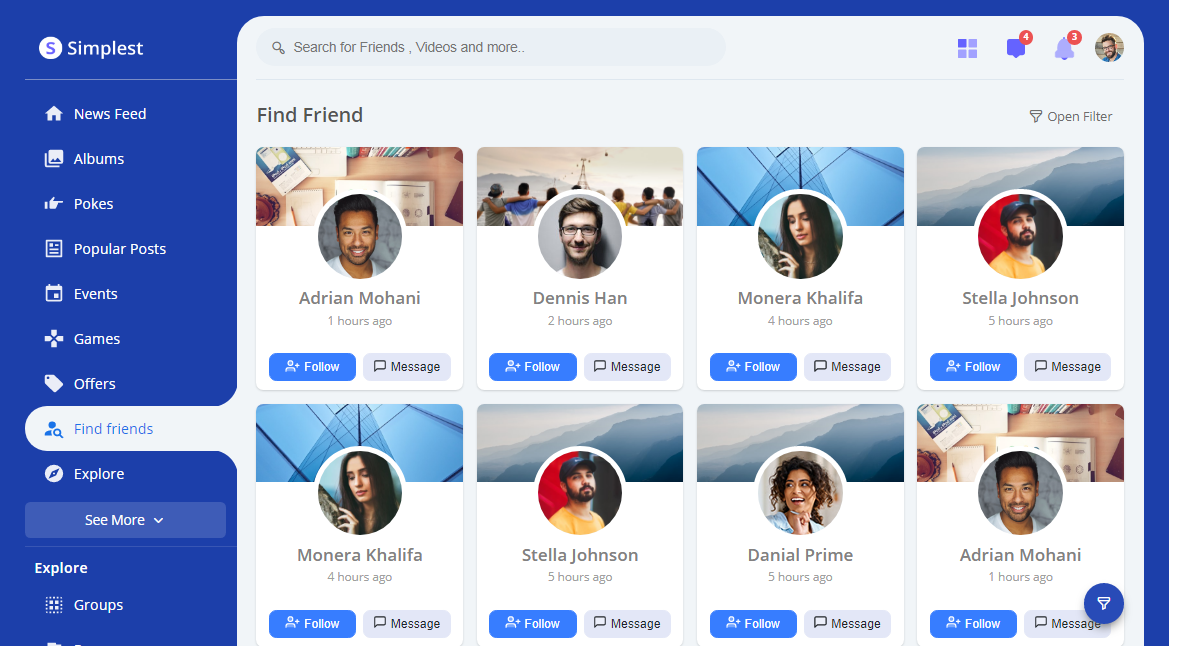Open Popular Posts page
Viewport: 1186px width, 646px height.
click(x=119, y=249)
